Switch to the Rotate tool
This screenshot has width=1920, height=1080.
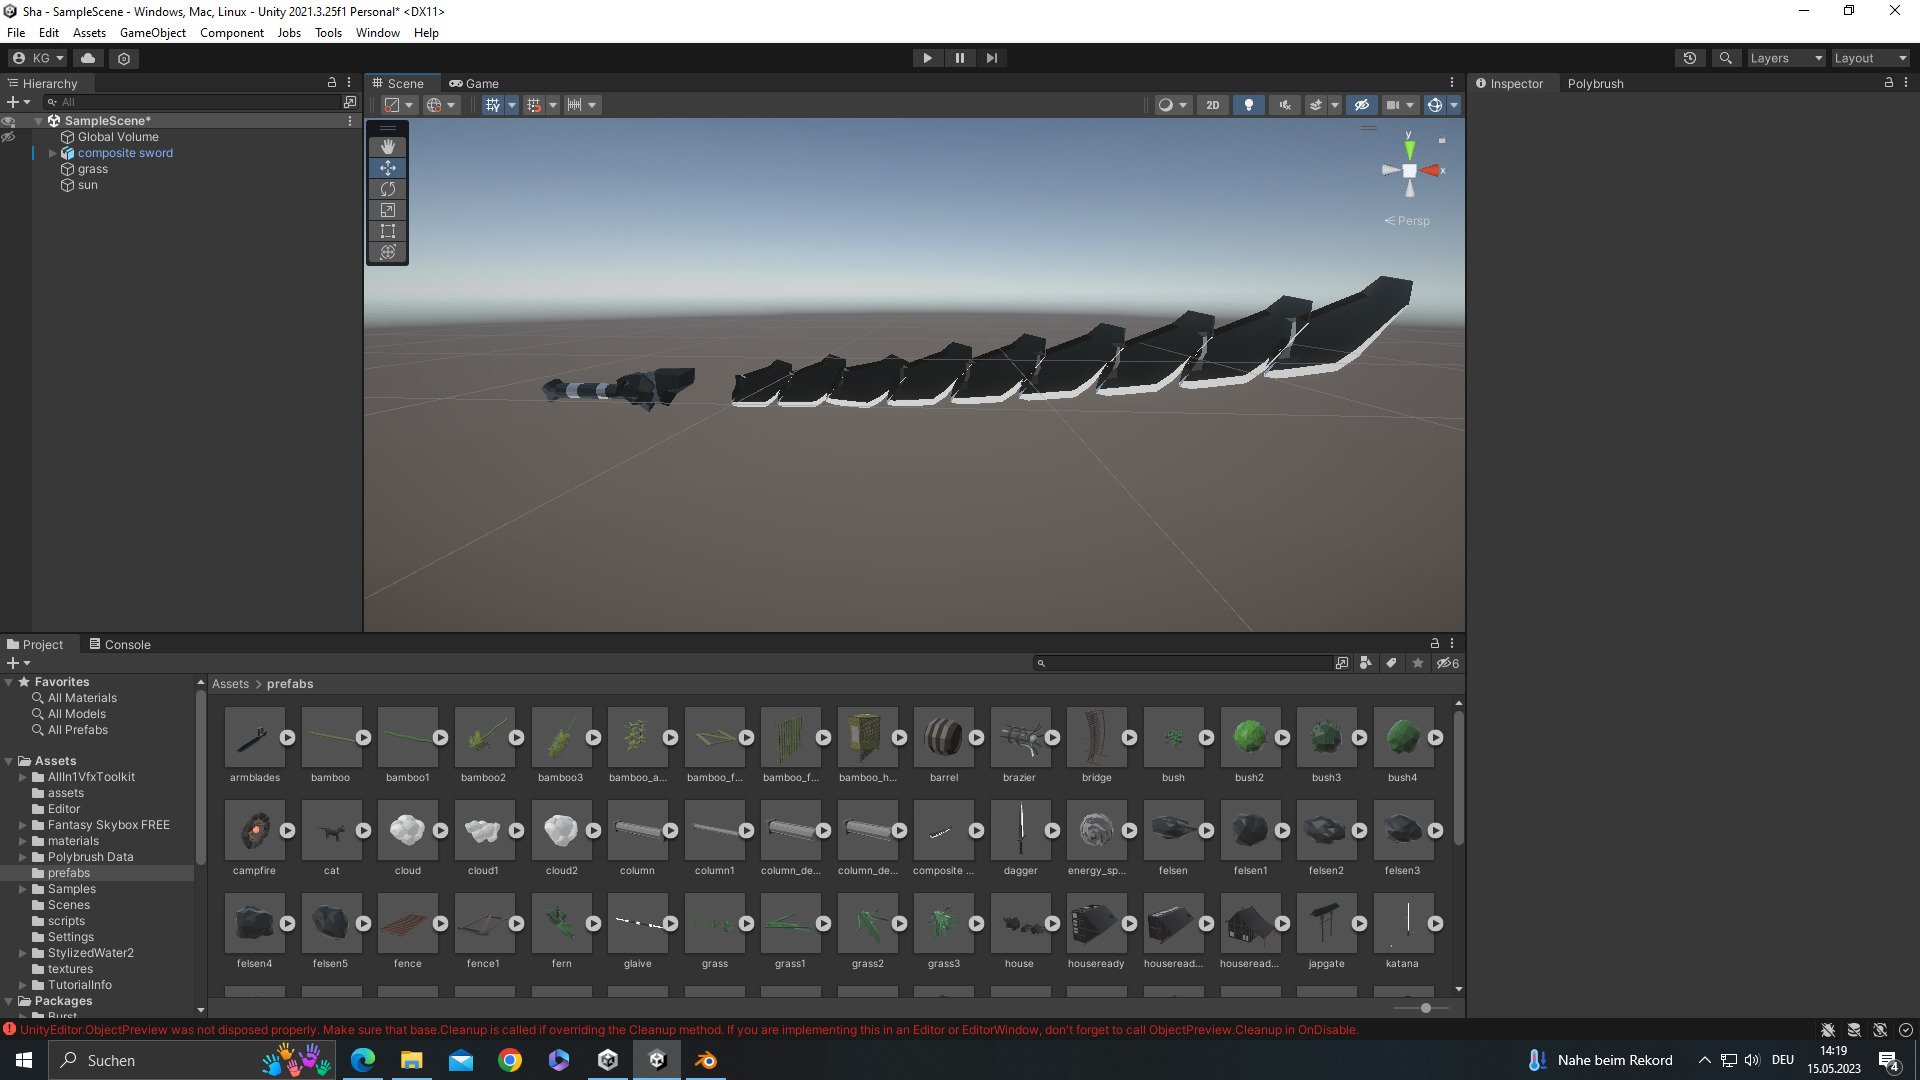click(388, 189)
